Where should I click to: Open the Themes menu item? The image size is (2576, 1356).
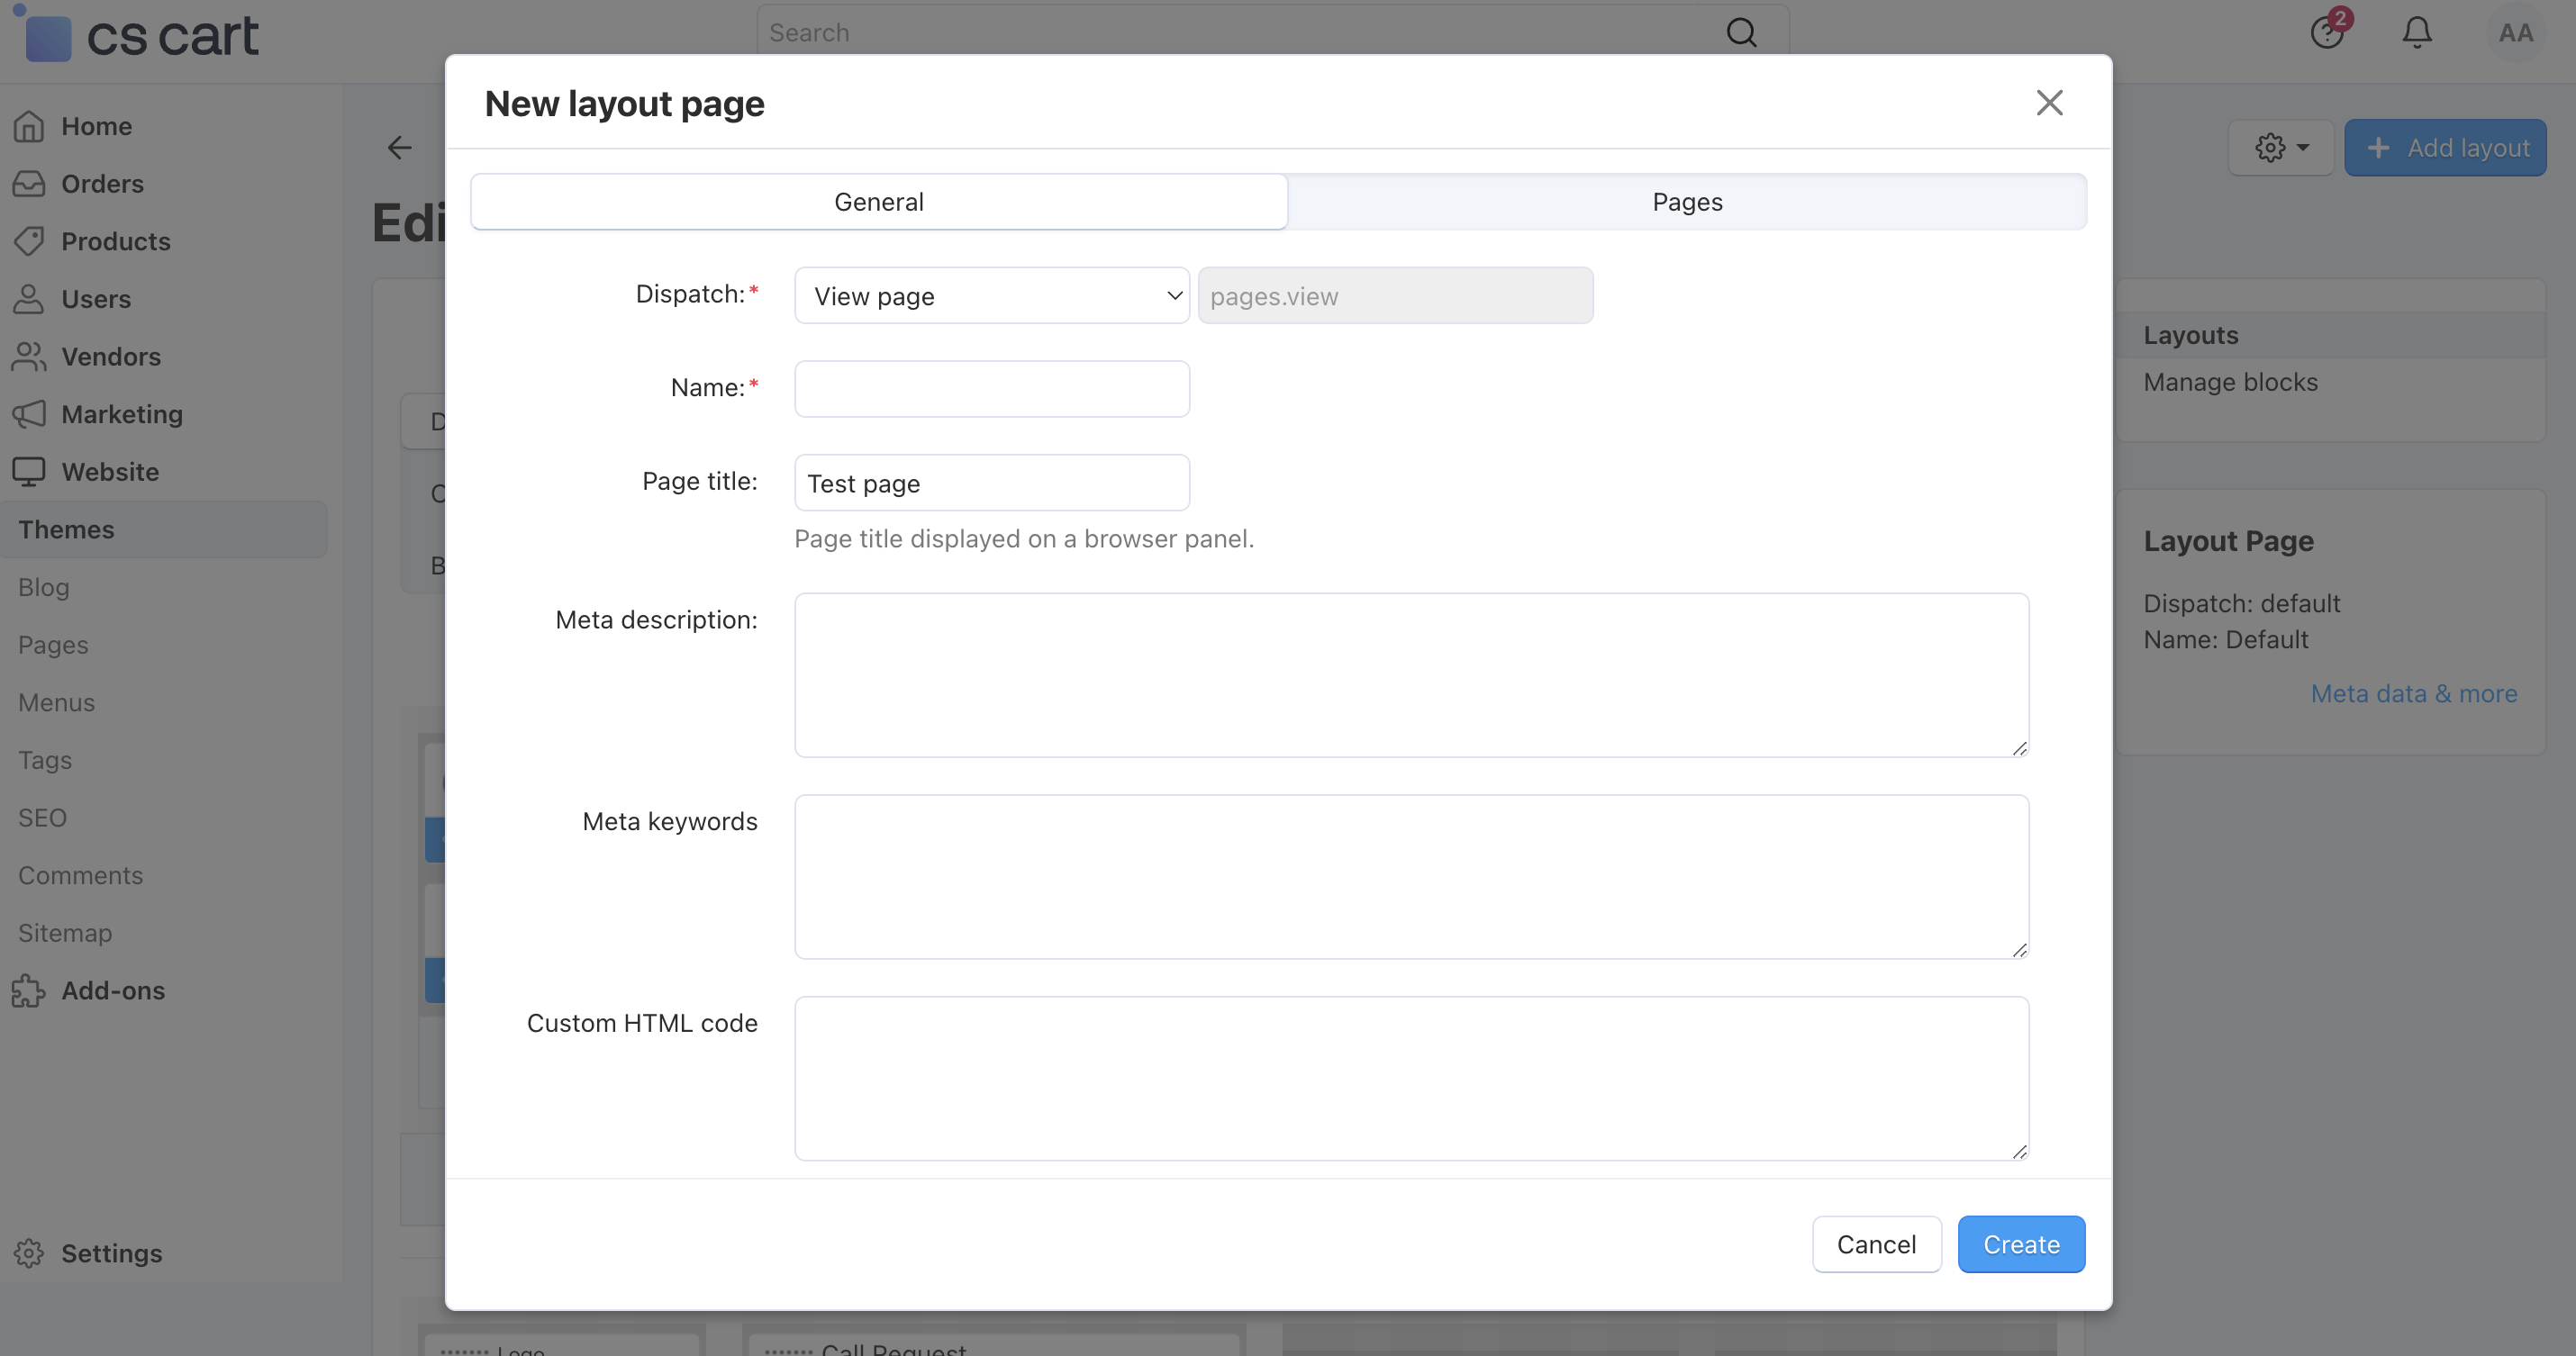[164, 529]
